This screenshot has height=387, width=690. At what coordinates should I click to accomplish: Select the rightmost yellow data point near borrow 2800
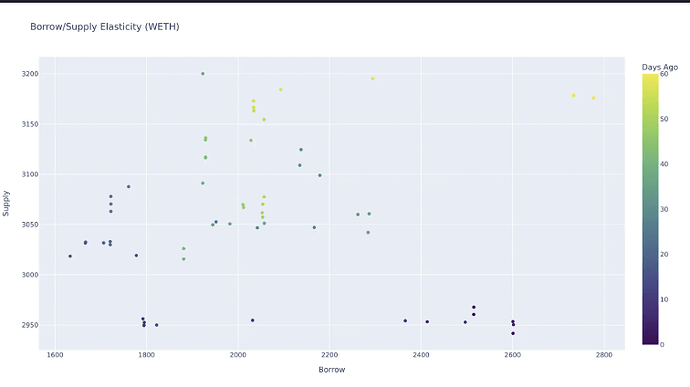[593, 98]
